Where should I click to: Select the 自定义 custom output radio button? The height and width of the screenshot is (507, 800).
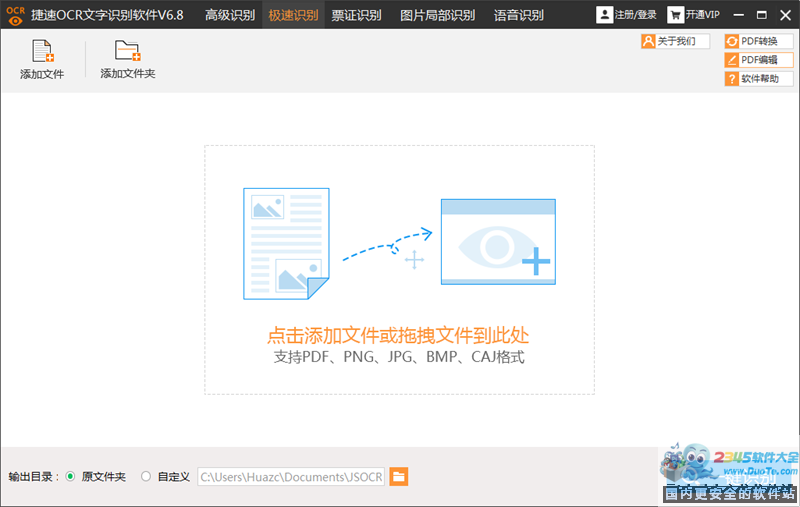pyautogui.click(x=146, y=477)
